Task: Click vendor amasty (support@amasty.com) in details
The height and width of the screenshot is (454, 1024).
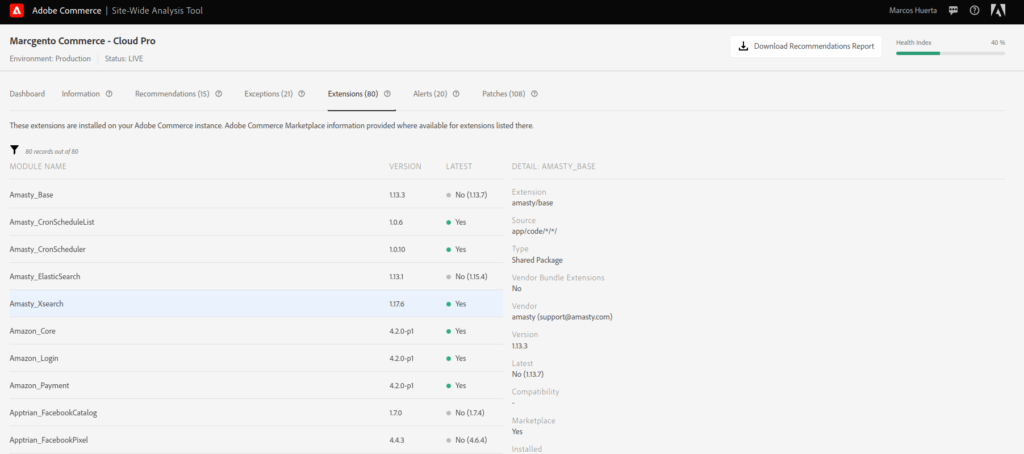Action: pyautogui.click(x=562, y=317)
